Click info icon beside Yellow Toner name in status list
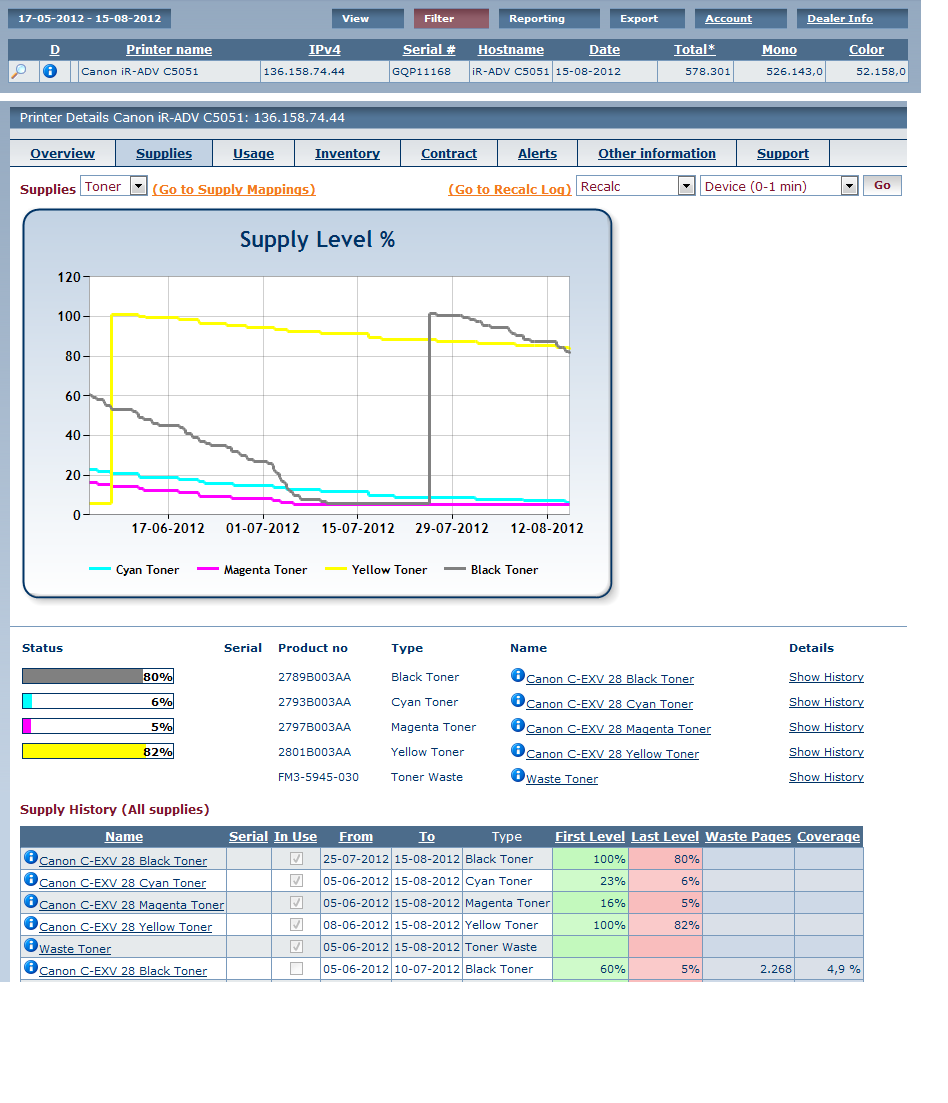948x1103 pixels. click(518, 751)
